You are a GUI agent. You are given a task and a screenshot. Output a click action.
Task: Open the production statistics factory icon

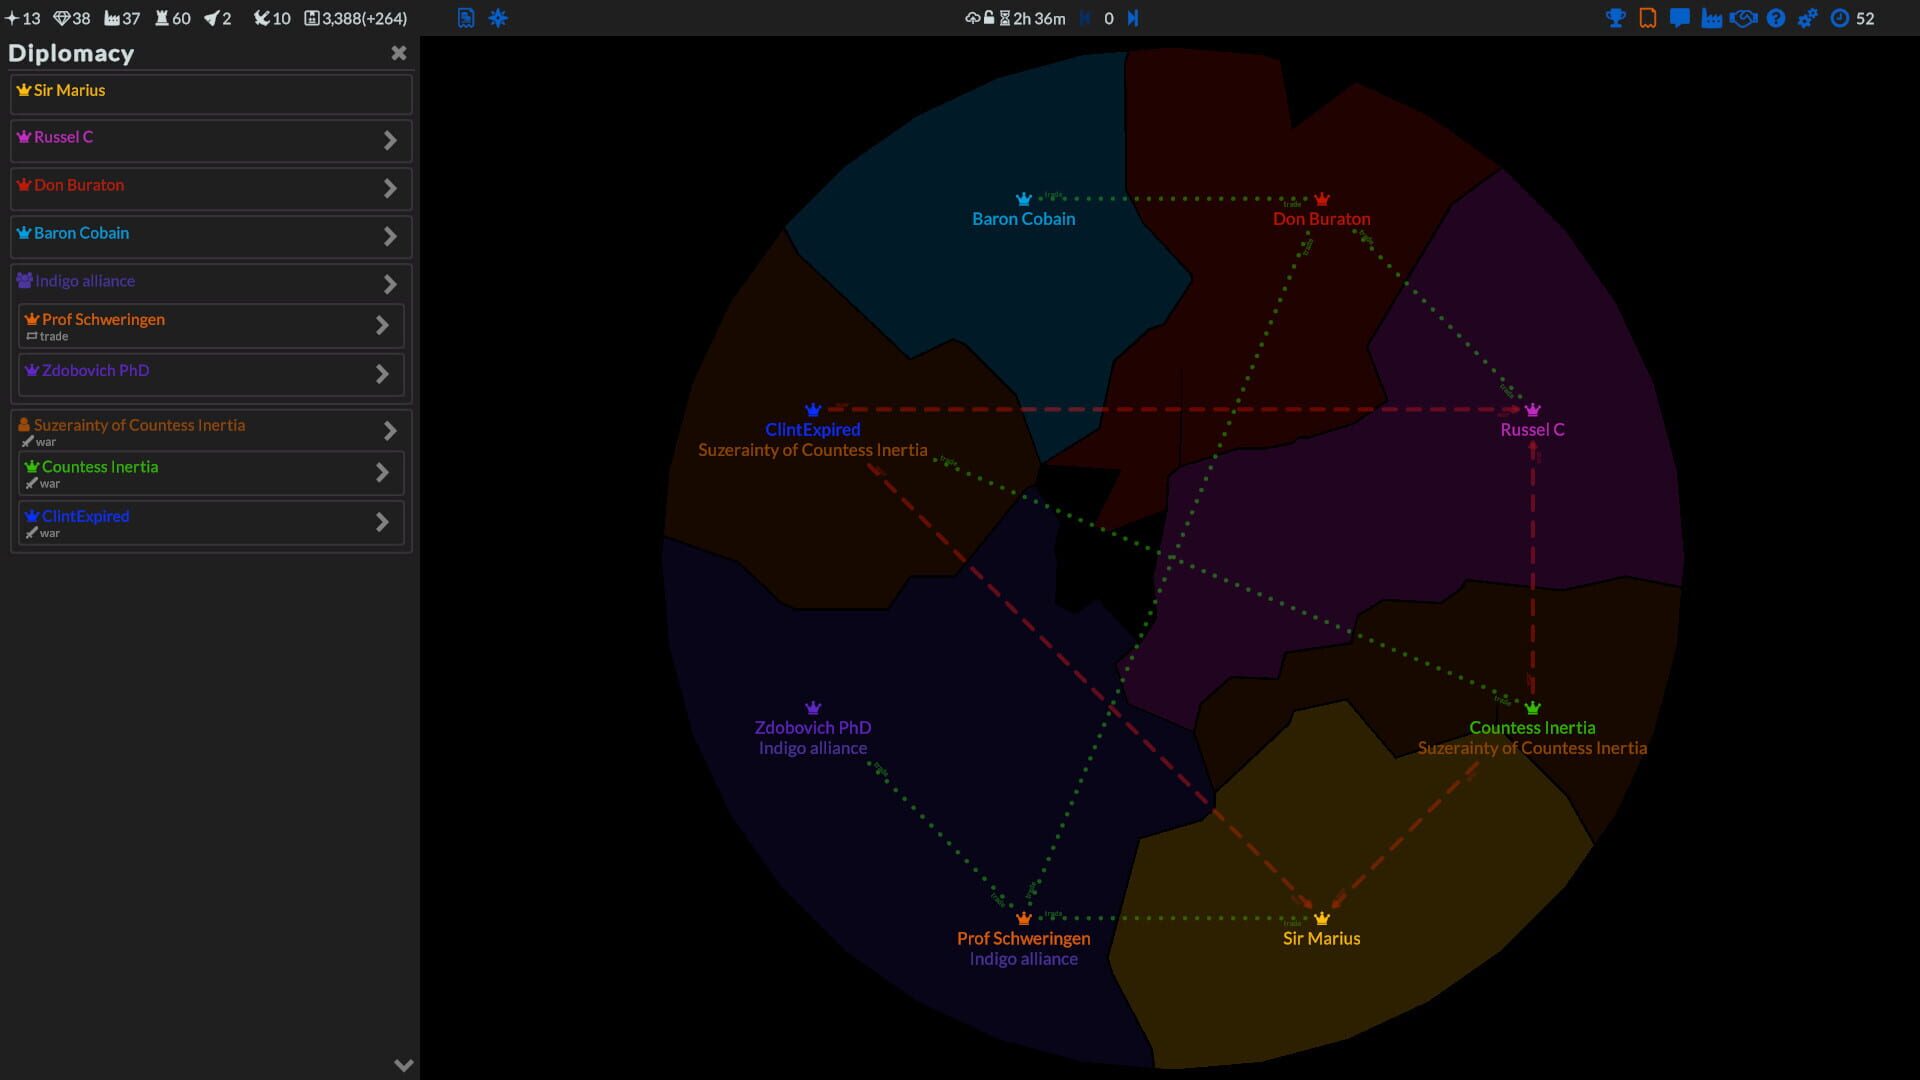click(1710, 17)
